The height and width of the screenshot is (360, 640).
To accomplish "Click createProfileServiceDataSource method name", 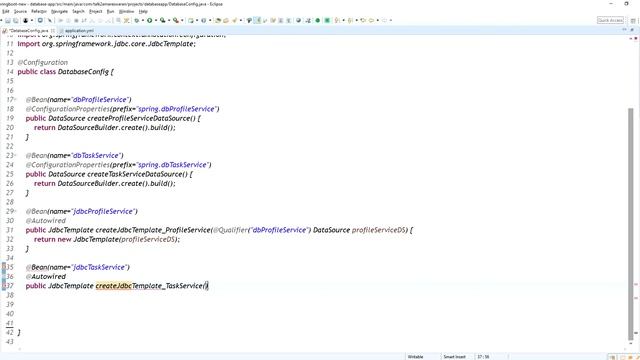I will point(139,118).
